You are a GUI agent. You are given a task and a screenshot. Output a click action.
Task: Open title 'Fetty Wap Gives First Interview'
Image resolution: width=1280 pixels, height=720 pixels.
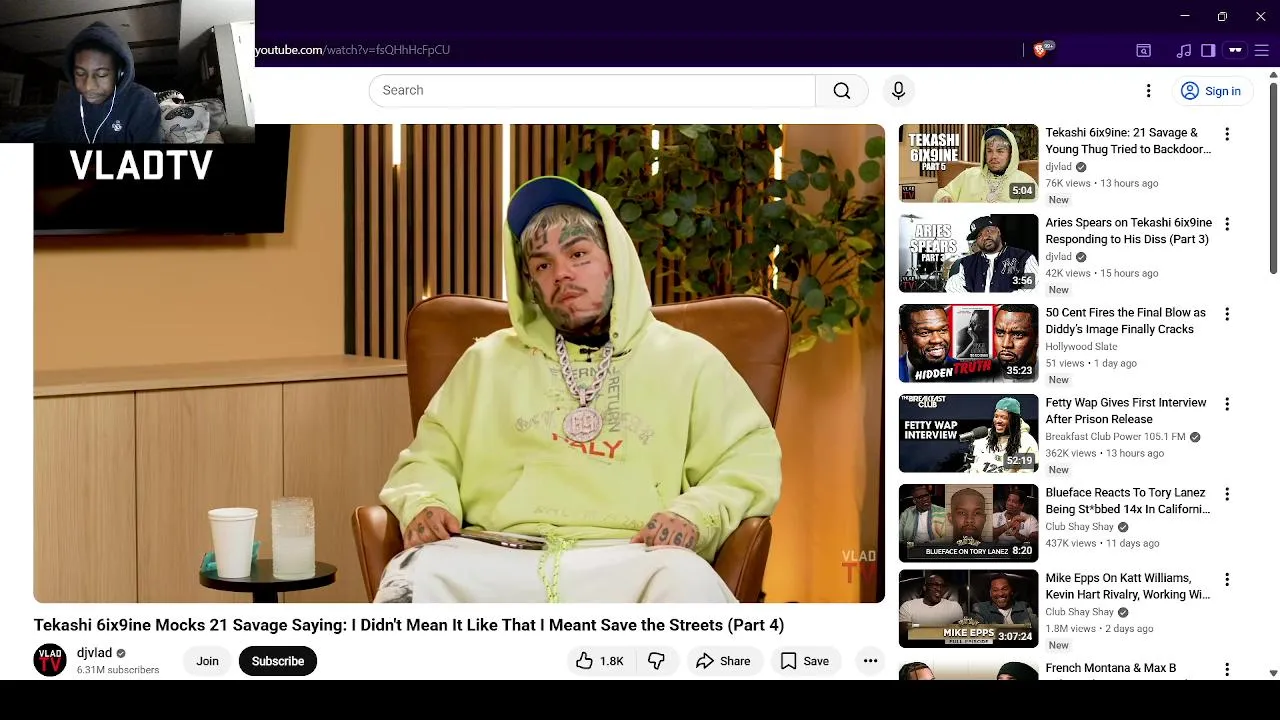pyautogui.click(x=1126, y=411)
